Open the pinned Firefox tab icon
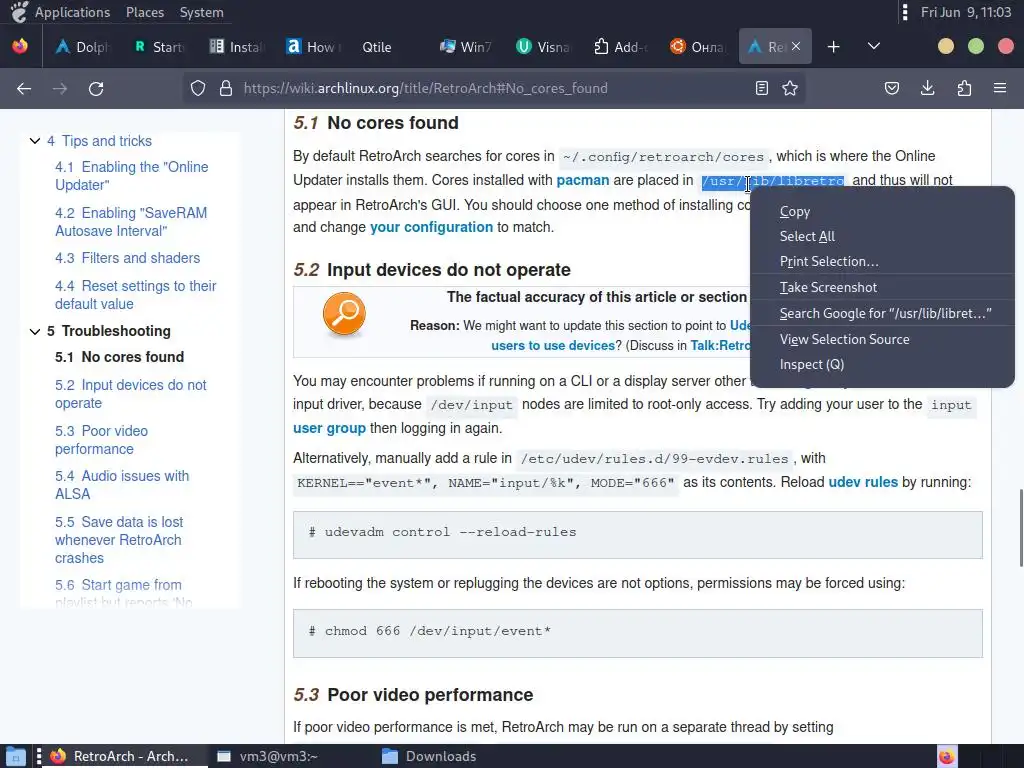The height and width of the screenshot is (768, 1024). (x=20, y=46)
